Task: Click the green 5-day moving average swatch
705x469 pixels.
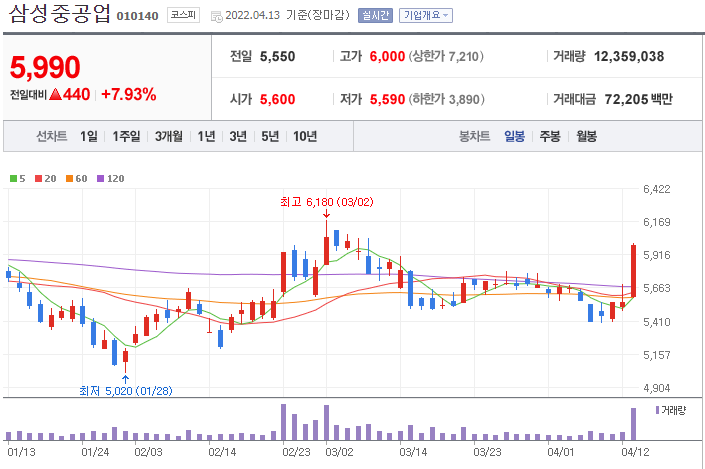Action: pos(13,179)
